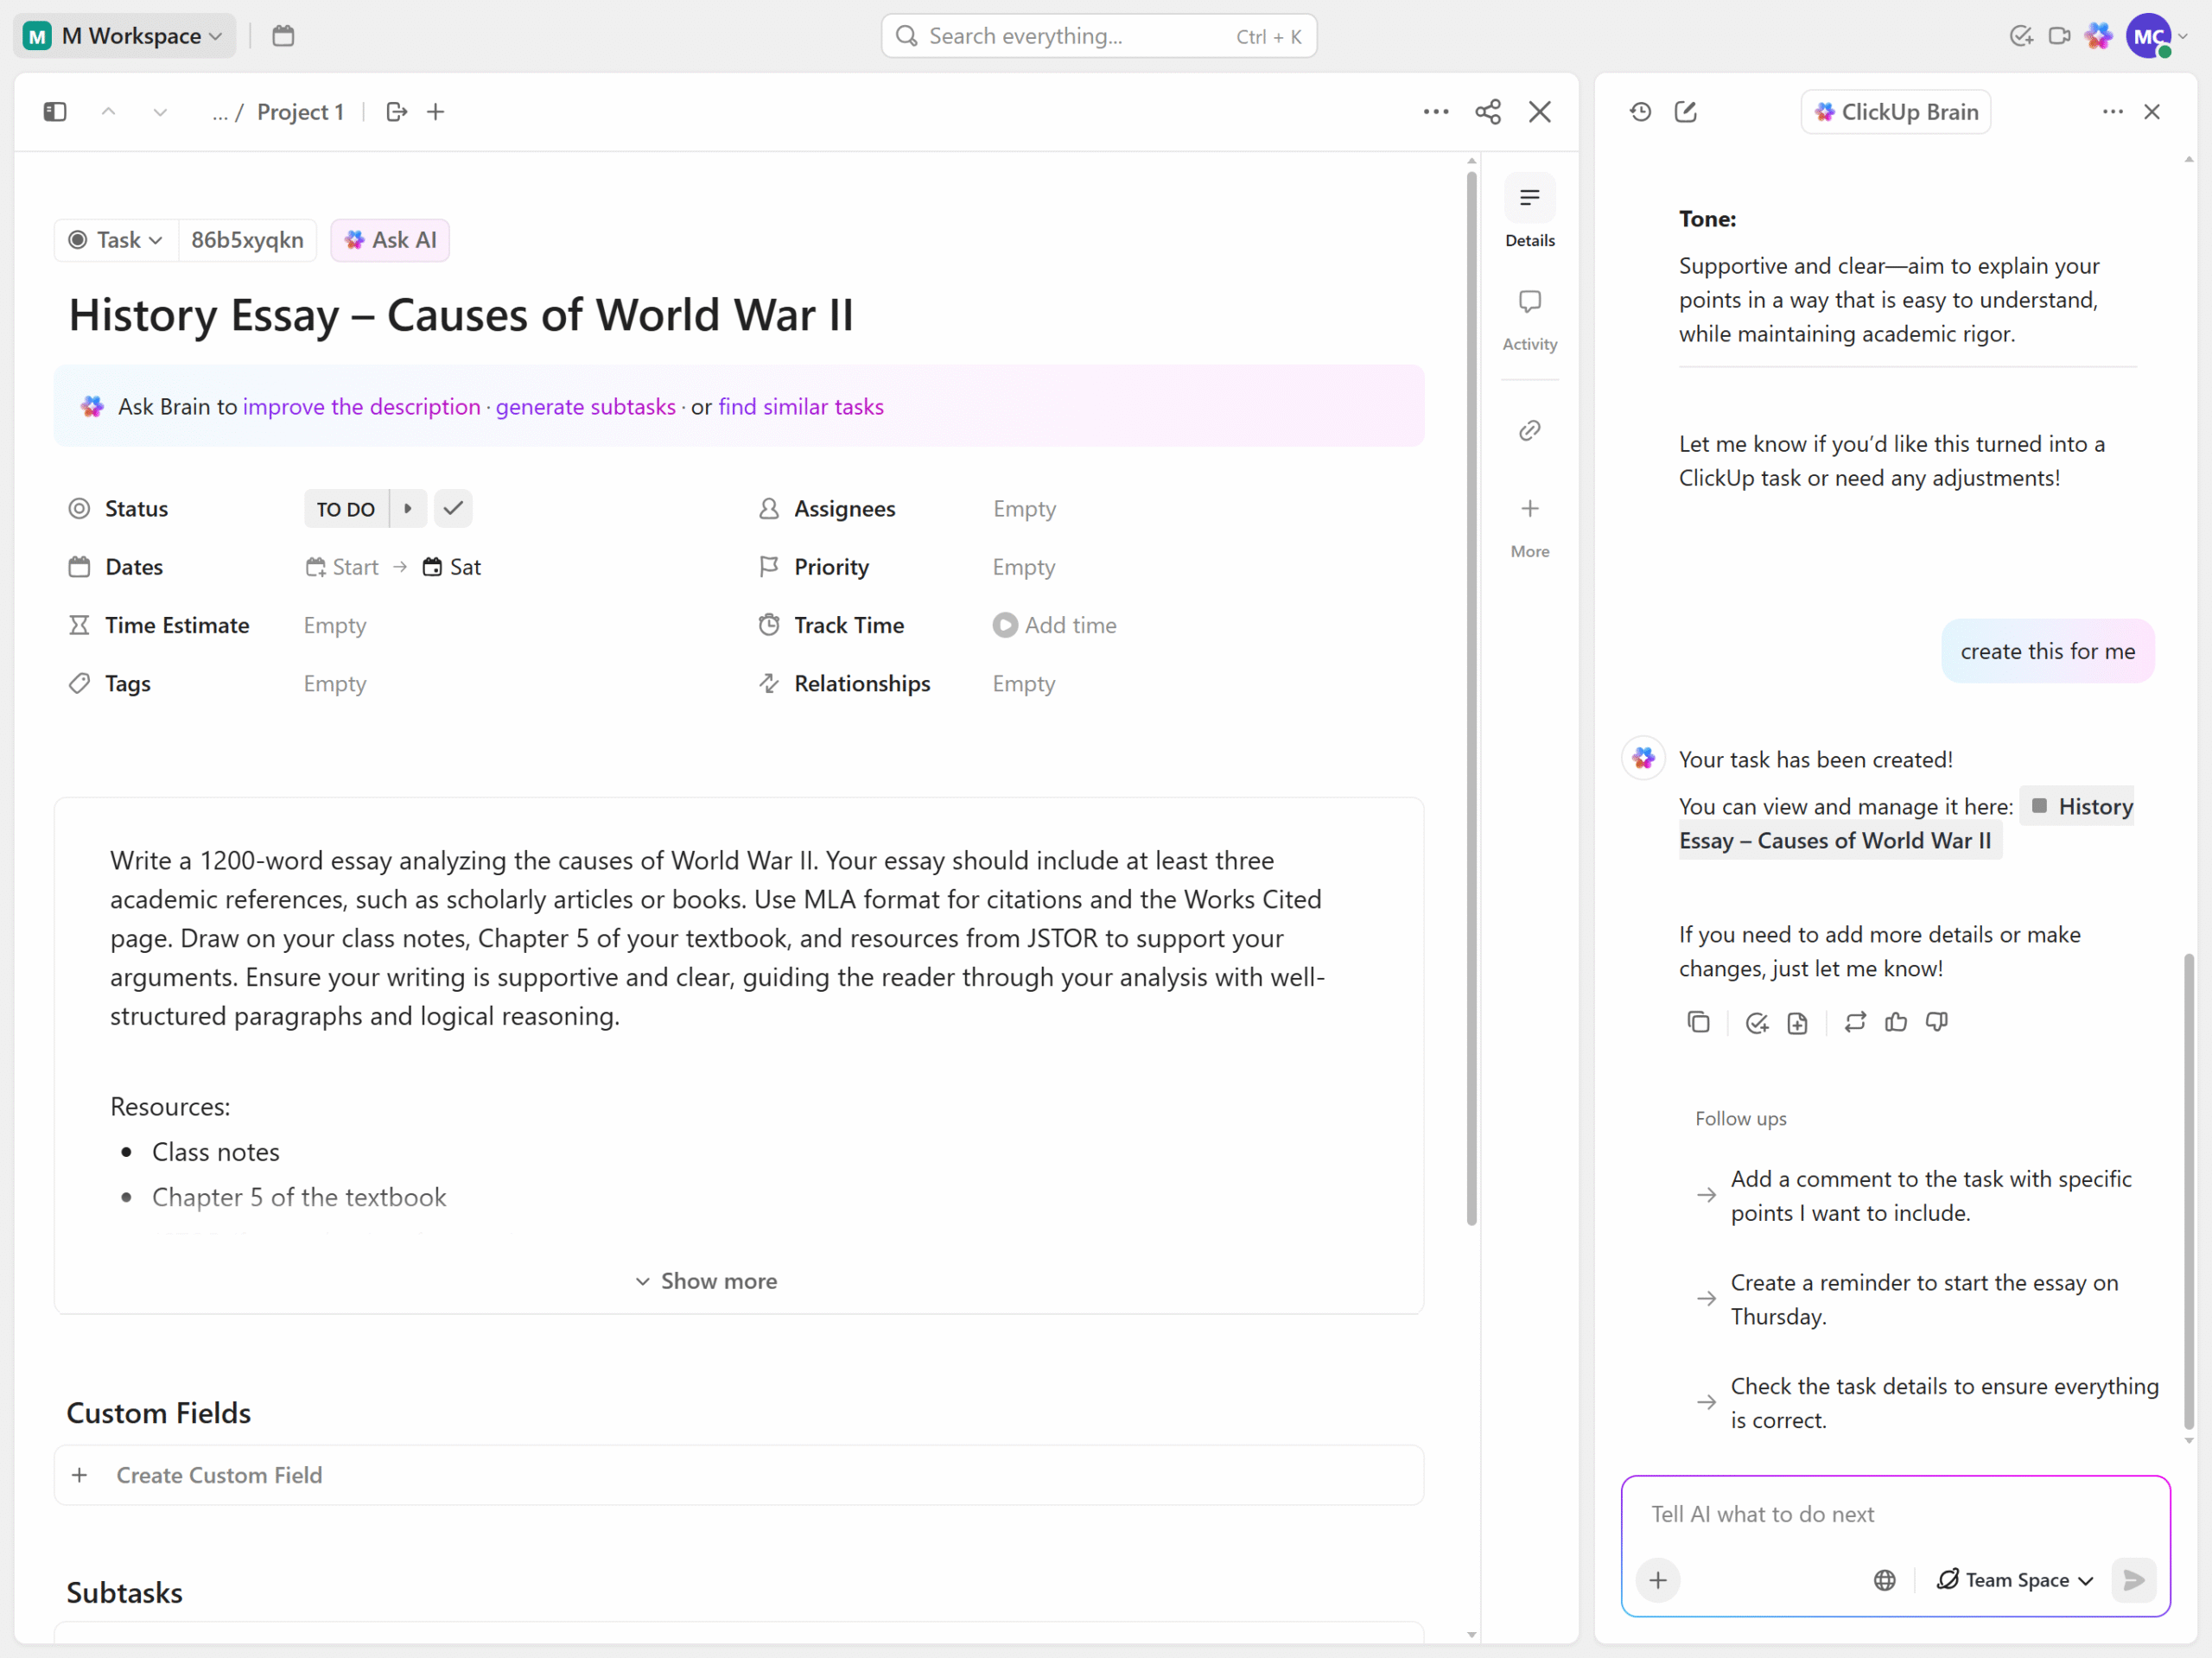Create doc from AI response icon
The height and width of the screenshot is (1658, 2212).
coord(1797,1022)
